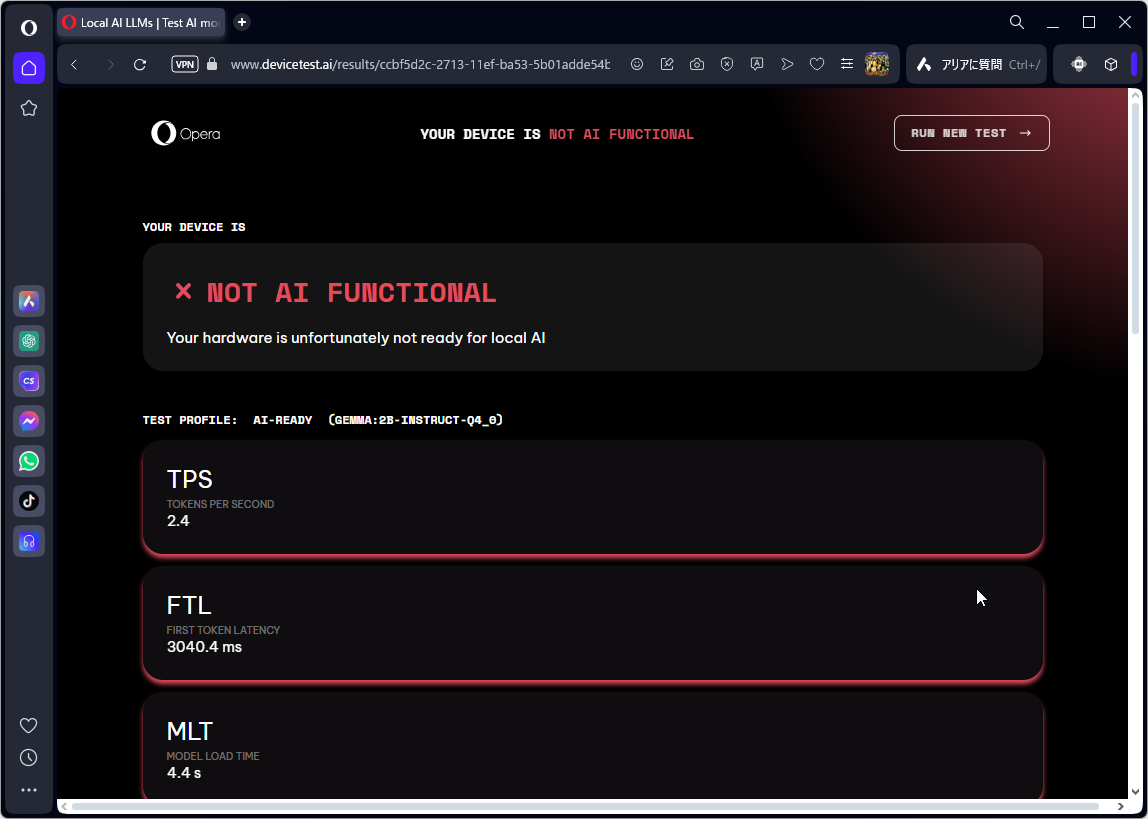Open the CS sidebar app icon
Screen dimensions: 1148x819
29,381
